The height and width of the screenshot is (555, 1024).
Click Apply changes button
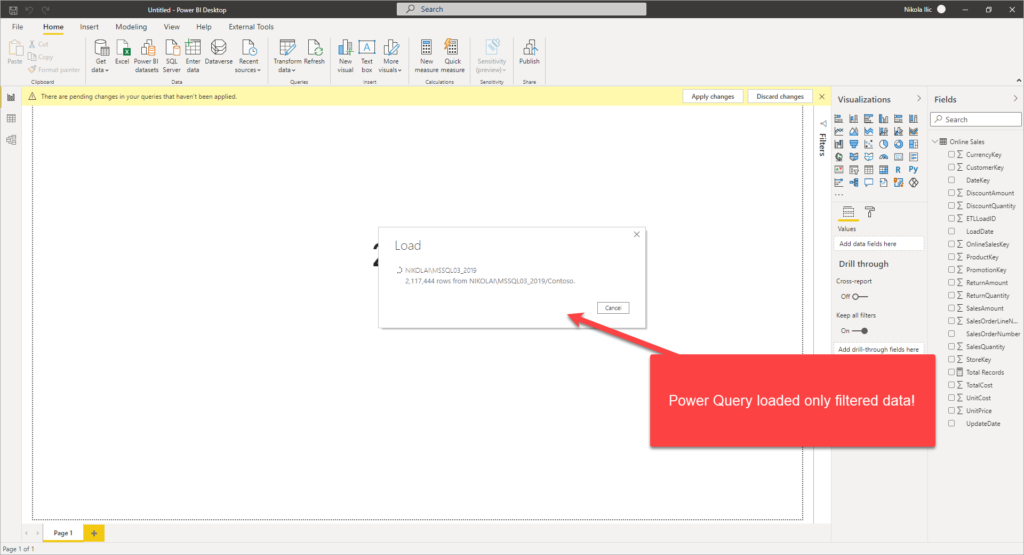712,97
